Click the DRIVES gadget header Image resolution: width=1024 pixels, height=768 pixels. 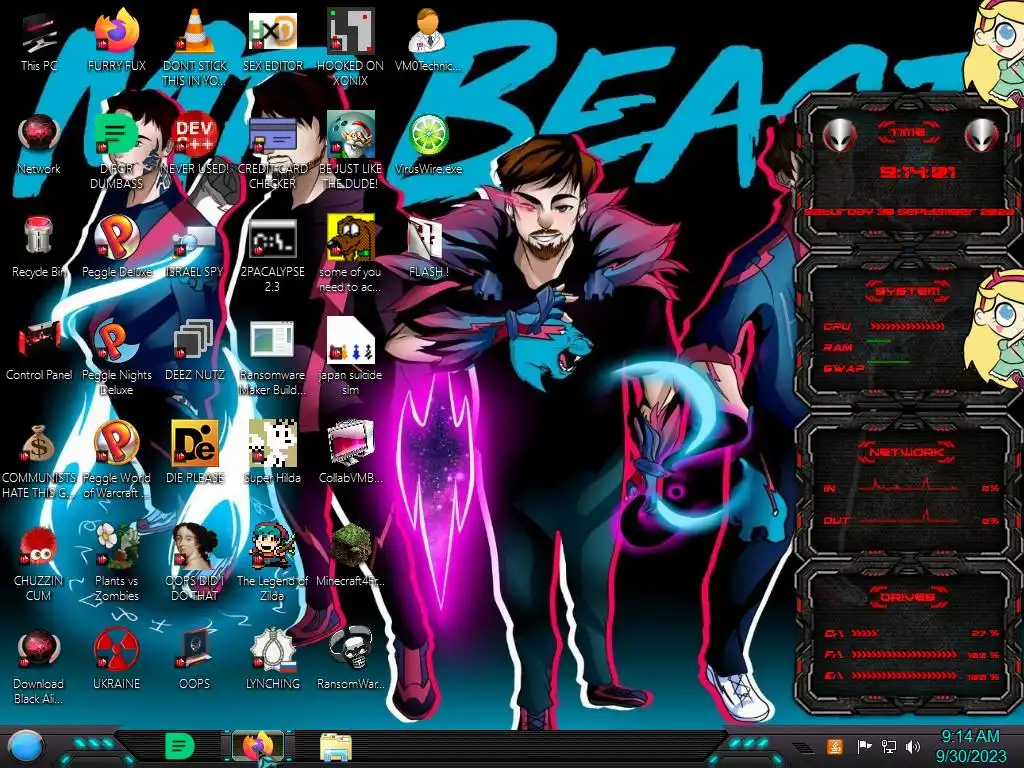908,597
